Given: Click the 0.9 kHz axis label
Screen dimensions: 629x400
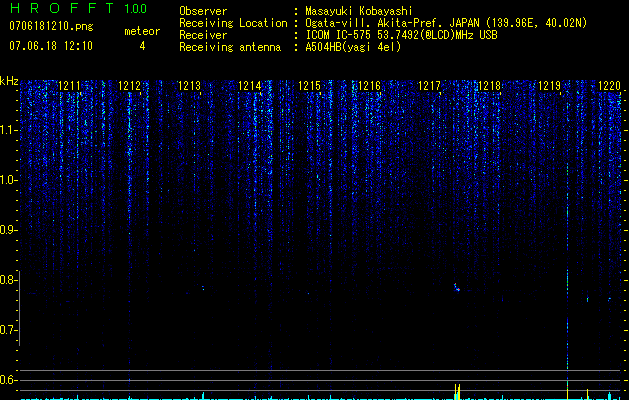Looking at the screenshot, I should tap(8, 230).
